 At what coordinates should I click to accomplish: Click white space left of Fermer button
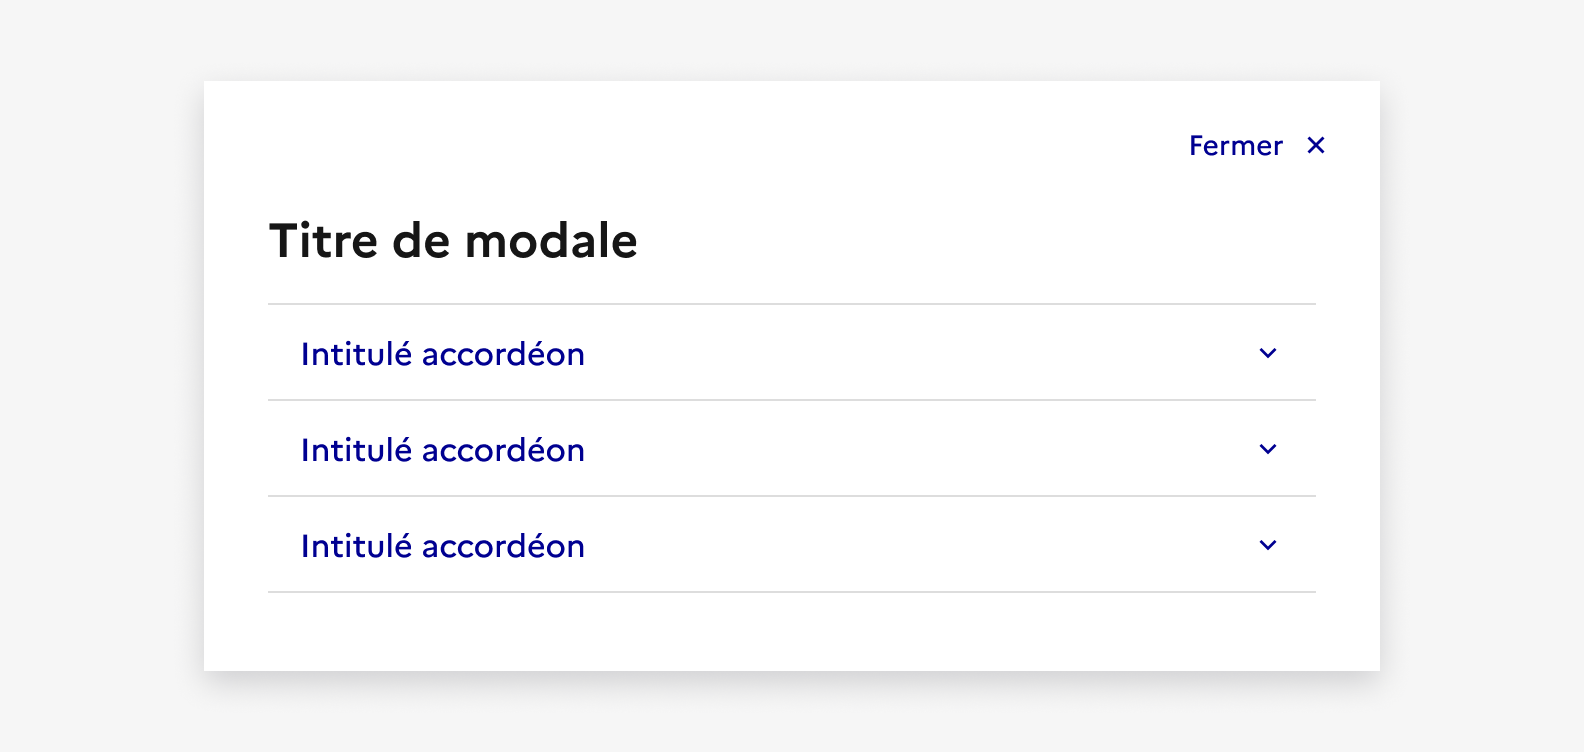click(900, 146)
